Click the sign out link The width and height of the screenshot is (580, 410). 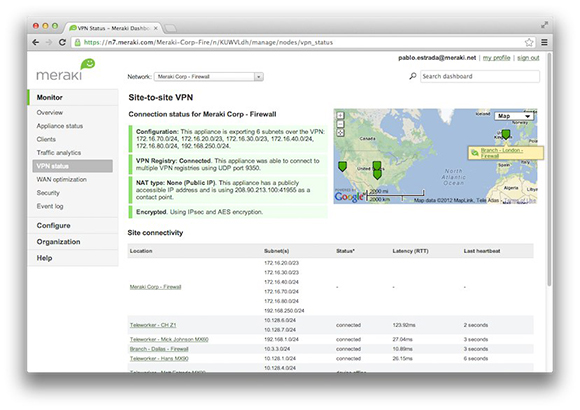(528, 58)
